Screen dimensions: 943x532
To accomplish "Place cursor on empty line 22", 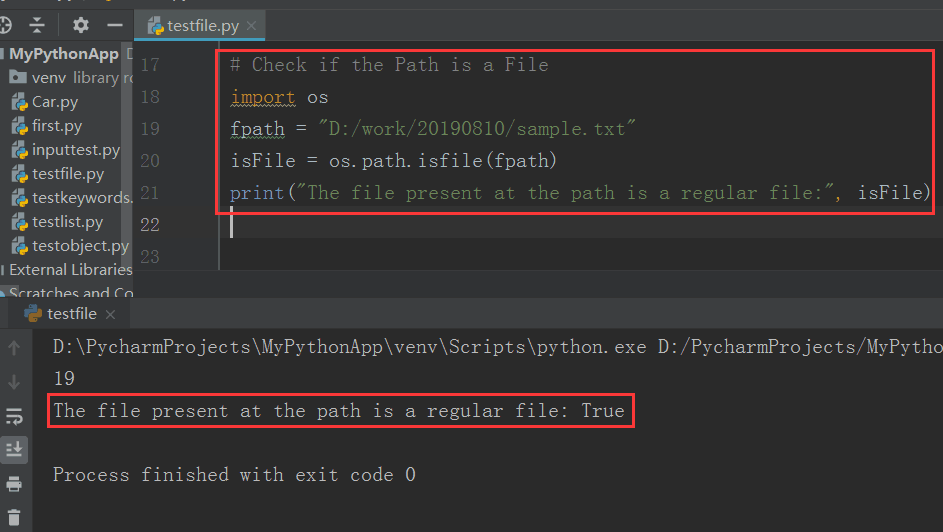I will pos(583,225).
